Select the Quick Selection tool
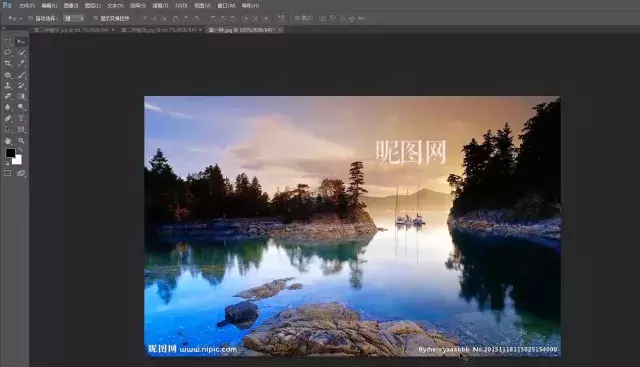Screen dimensions: 640x367 21,52
